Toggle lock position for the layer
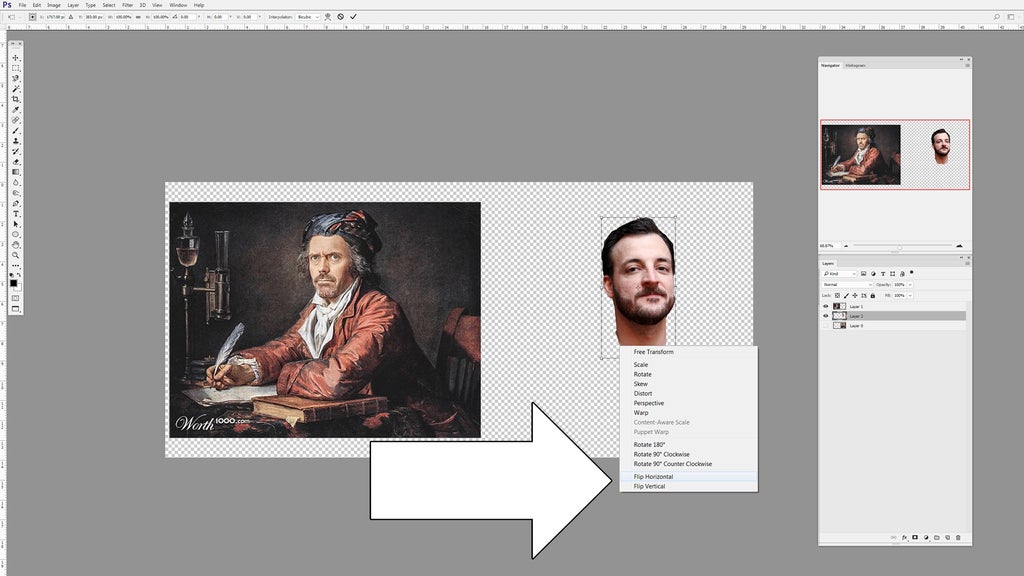1024x576 pixels. point(855,296)
